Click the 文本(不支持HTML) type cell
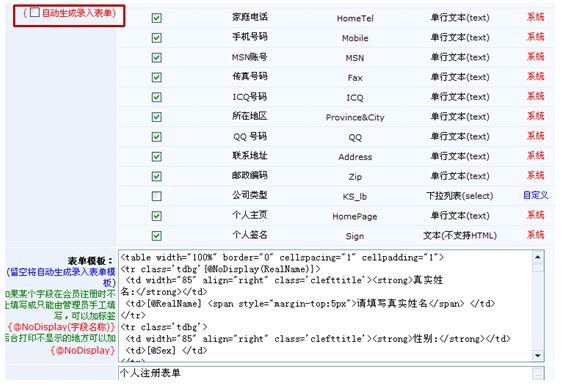563x392 pixels. pyautogui.click(x=460, y=235)
